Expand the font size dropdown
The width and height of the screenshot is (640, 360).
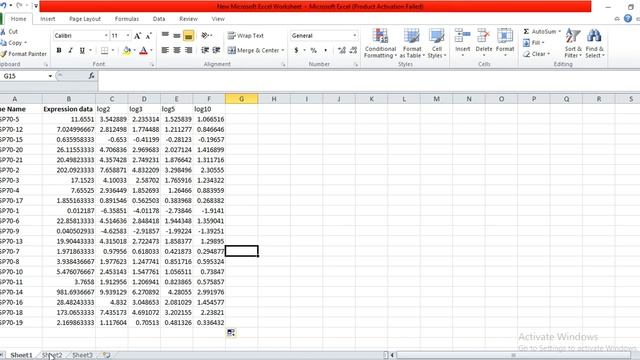coord(128,36)
